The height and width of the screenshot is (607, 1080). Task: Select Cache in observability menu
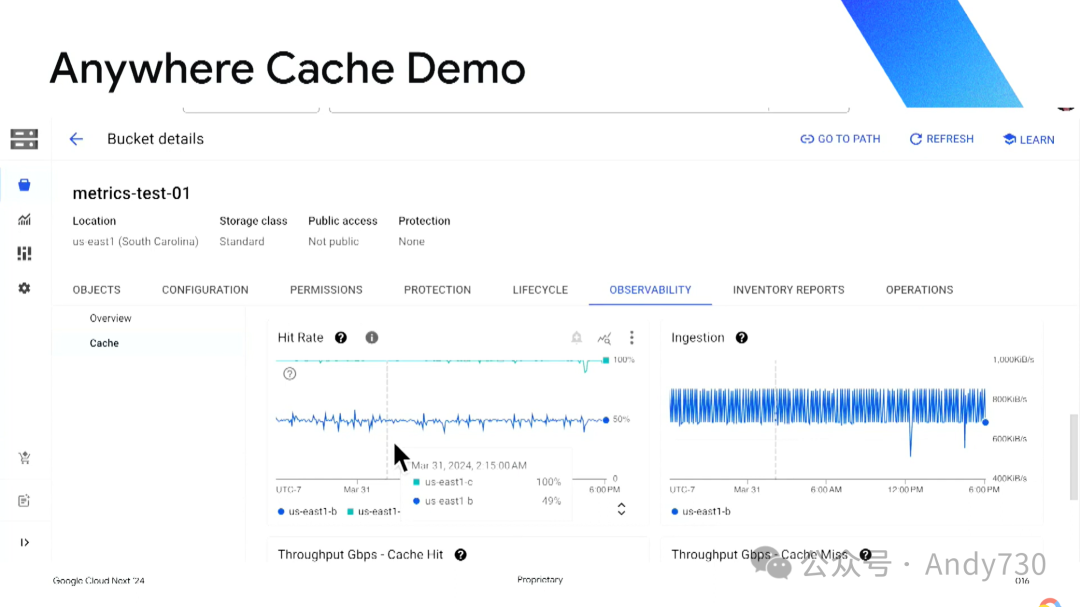point(104,343)
